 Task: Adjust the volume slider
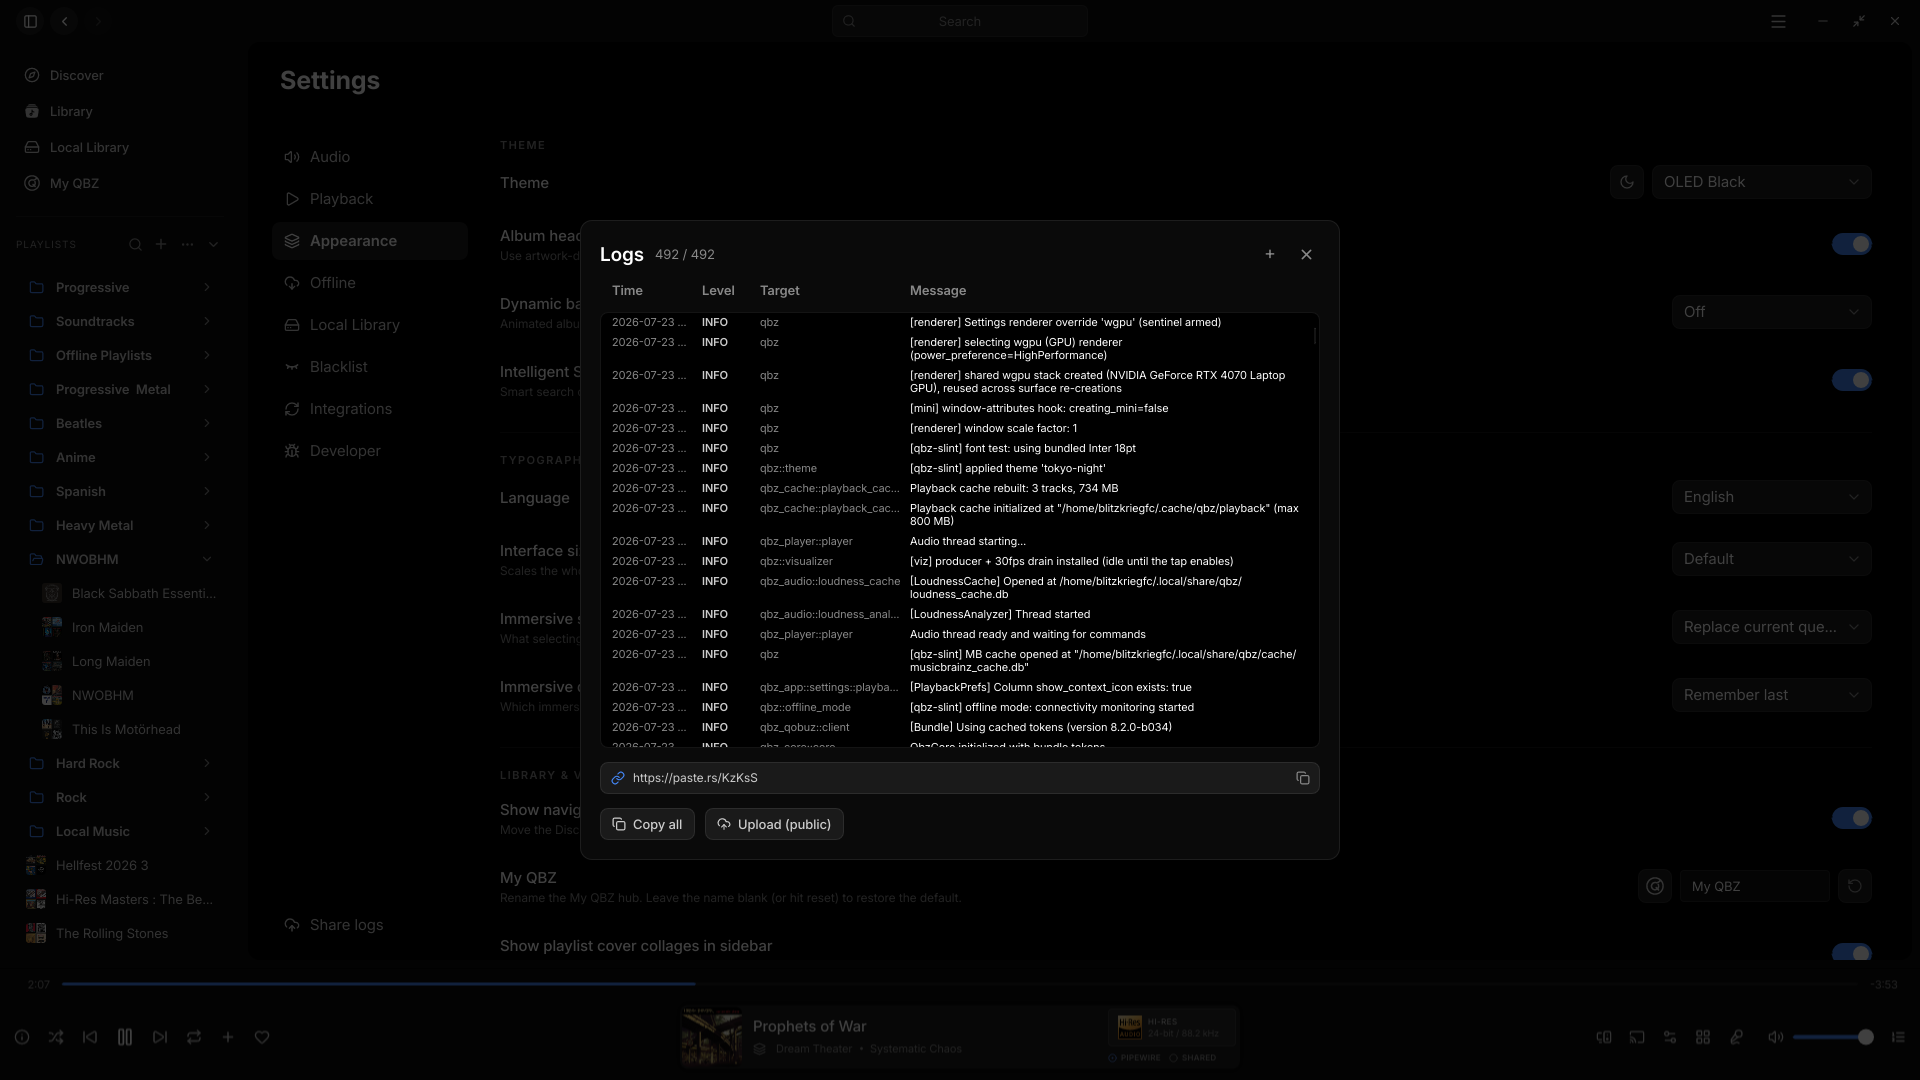point(1832,1037)
